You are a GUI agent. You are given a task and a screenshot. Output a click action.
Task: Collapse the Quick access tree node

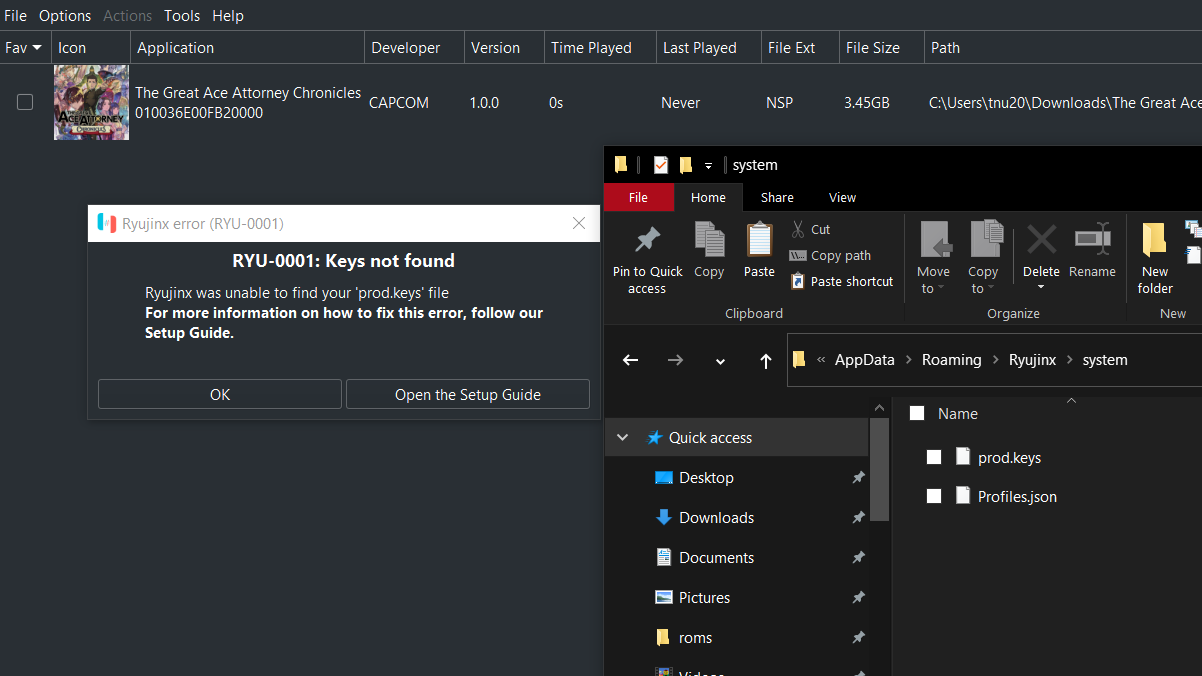623,438
